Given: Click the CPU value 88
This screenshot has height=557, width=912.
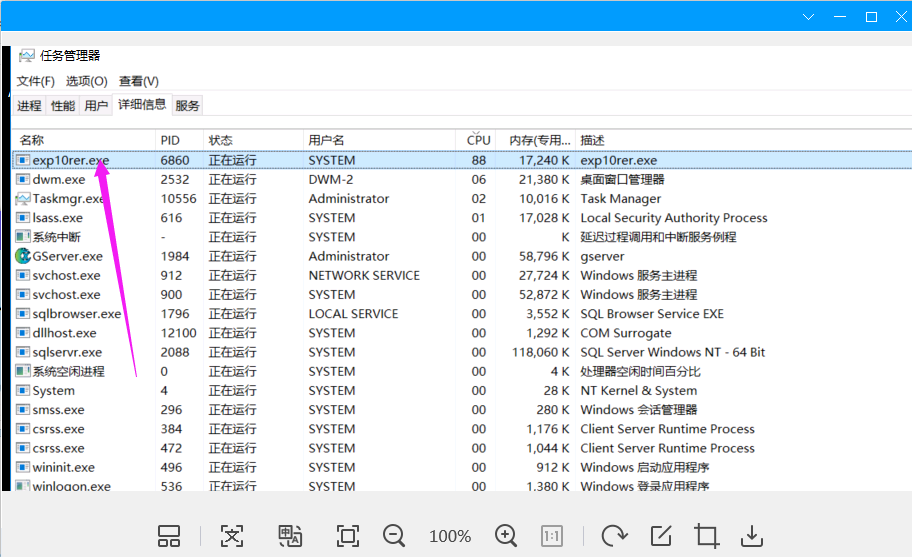Looking at the screenshot, I should (x=479, y=160).
